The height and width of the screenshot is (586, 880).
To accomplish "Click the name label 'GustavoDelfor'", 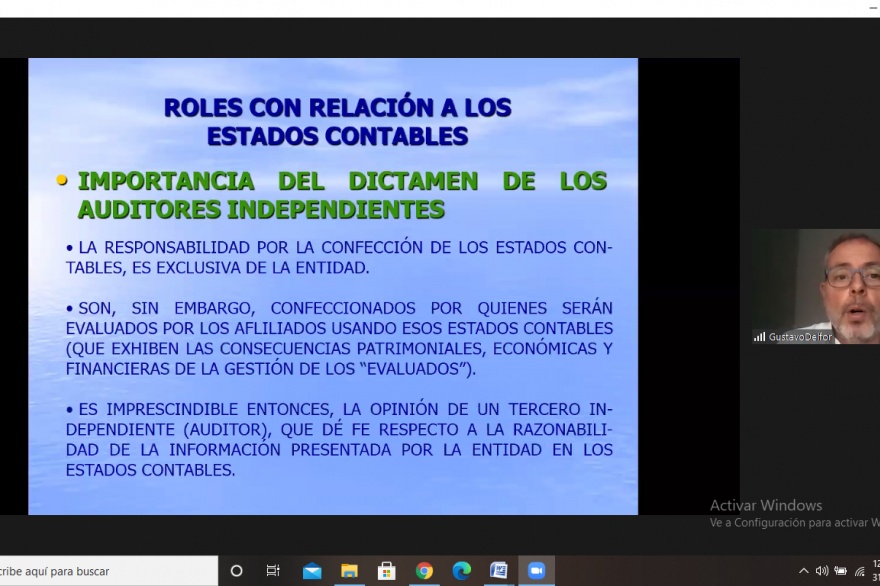I will click(800, 337).
